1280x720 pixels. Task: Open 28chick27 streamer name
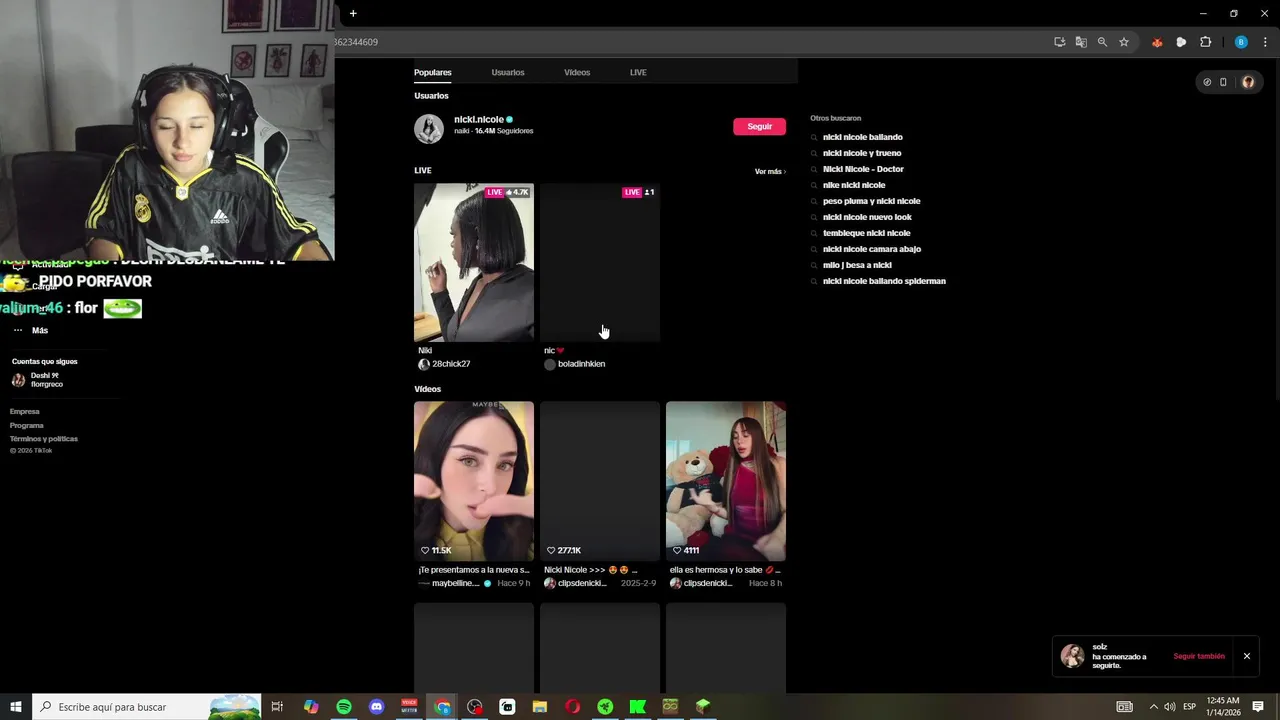pos(451,364)
